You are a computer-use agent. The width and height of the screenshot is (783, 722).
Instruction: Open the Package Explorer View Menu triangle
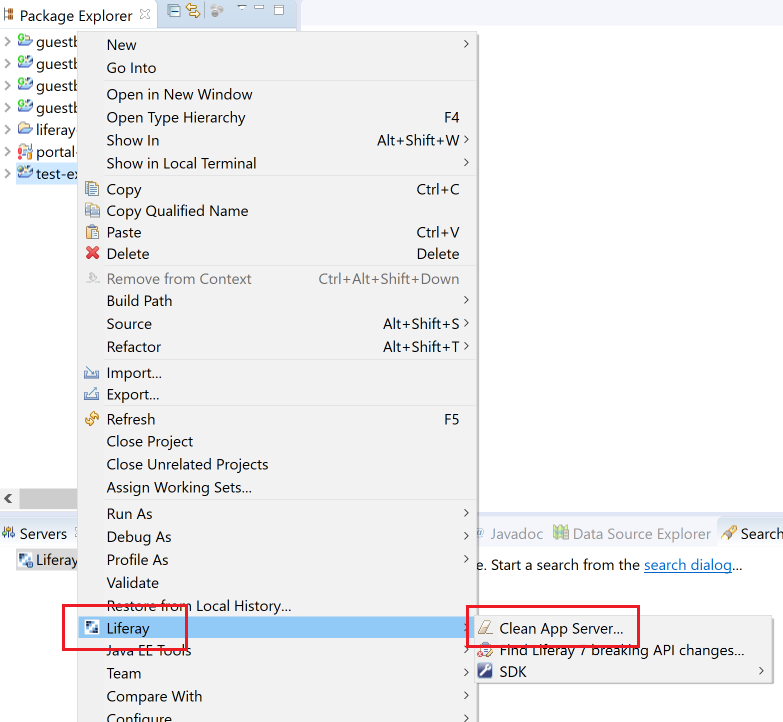[x=242, y=7]
